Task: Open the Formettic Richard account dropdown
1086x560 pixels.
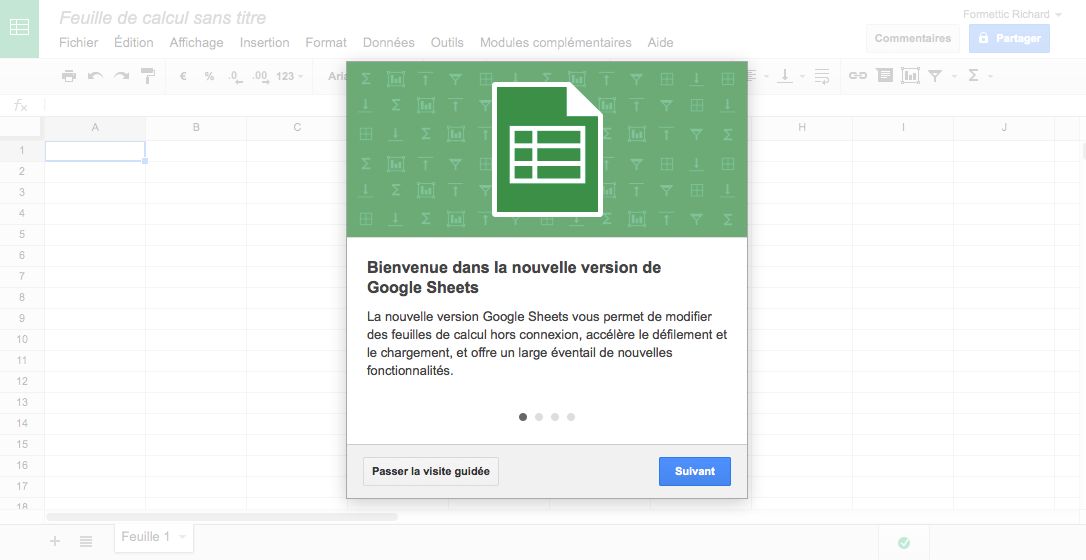Action: (1012, 14)
